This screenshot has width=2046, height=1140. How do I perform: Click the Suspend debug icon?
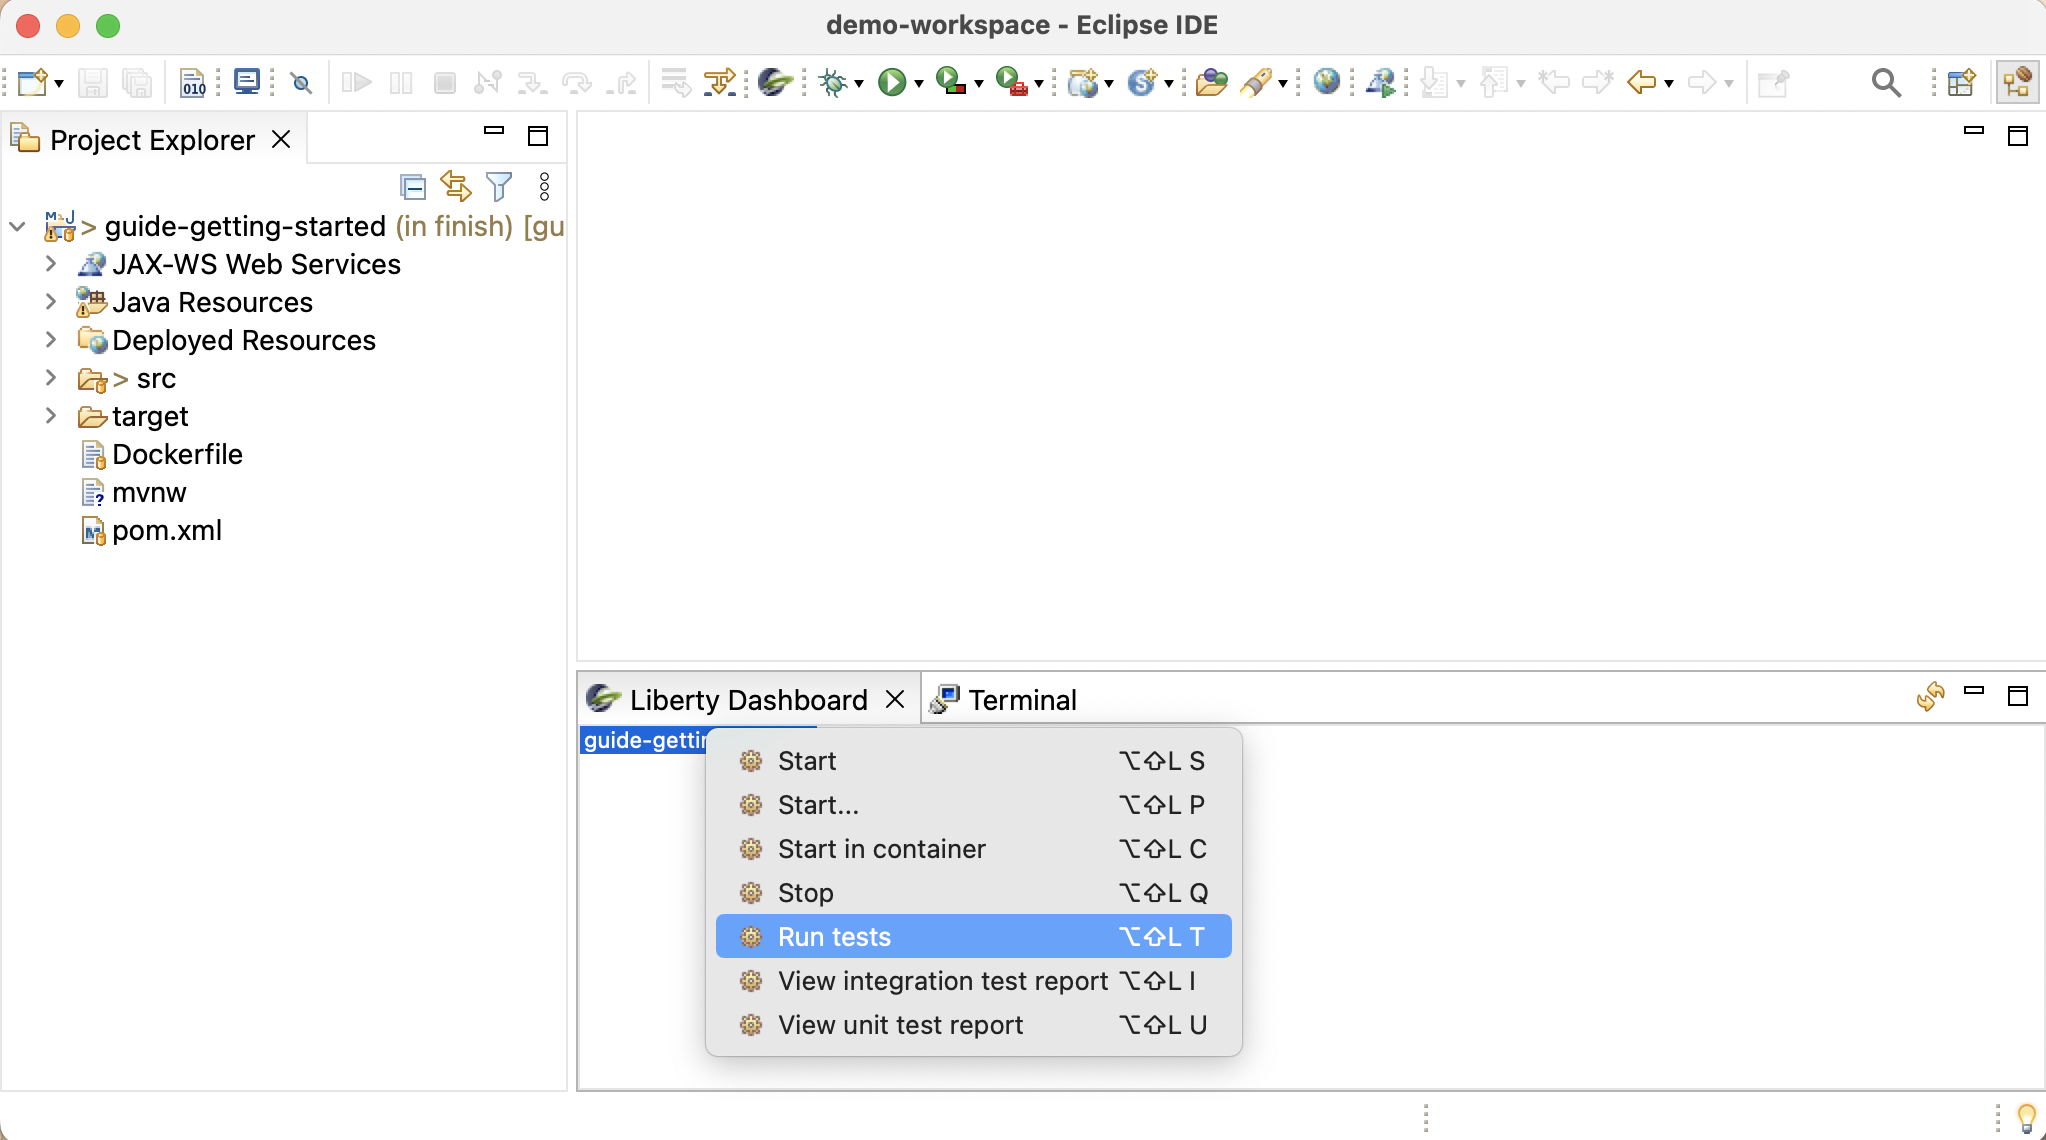click(401, 82)
